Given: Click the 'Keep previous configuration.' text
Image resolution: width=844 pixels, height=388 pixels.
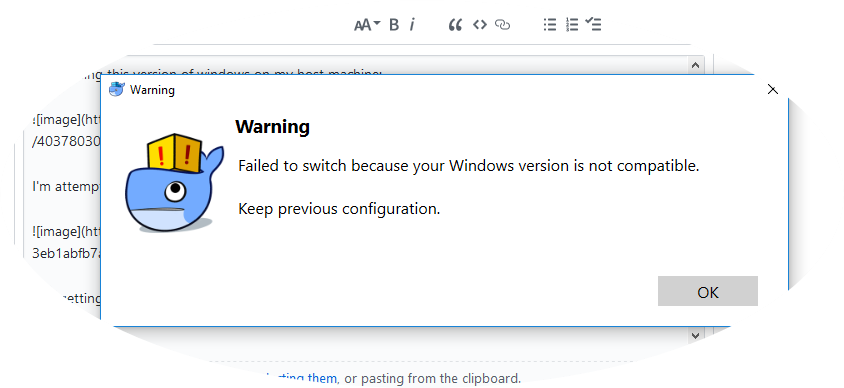Looking at the screenshot, I should coord(339,209).
